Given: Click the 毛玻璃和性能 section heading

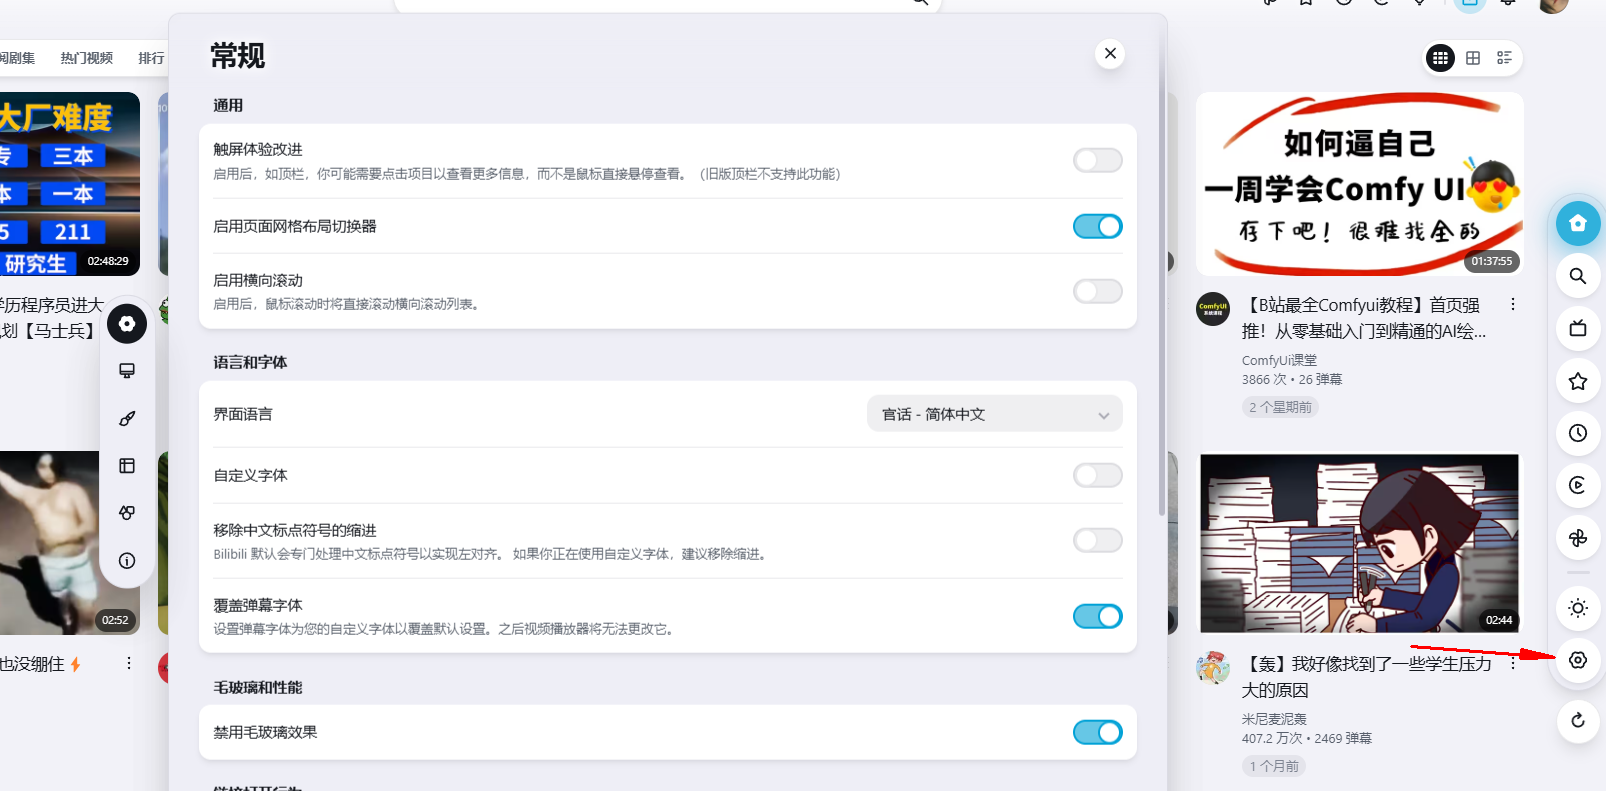Looking at the screenshot, I should (257, 687).
